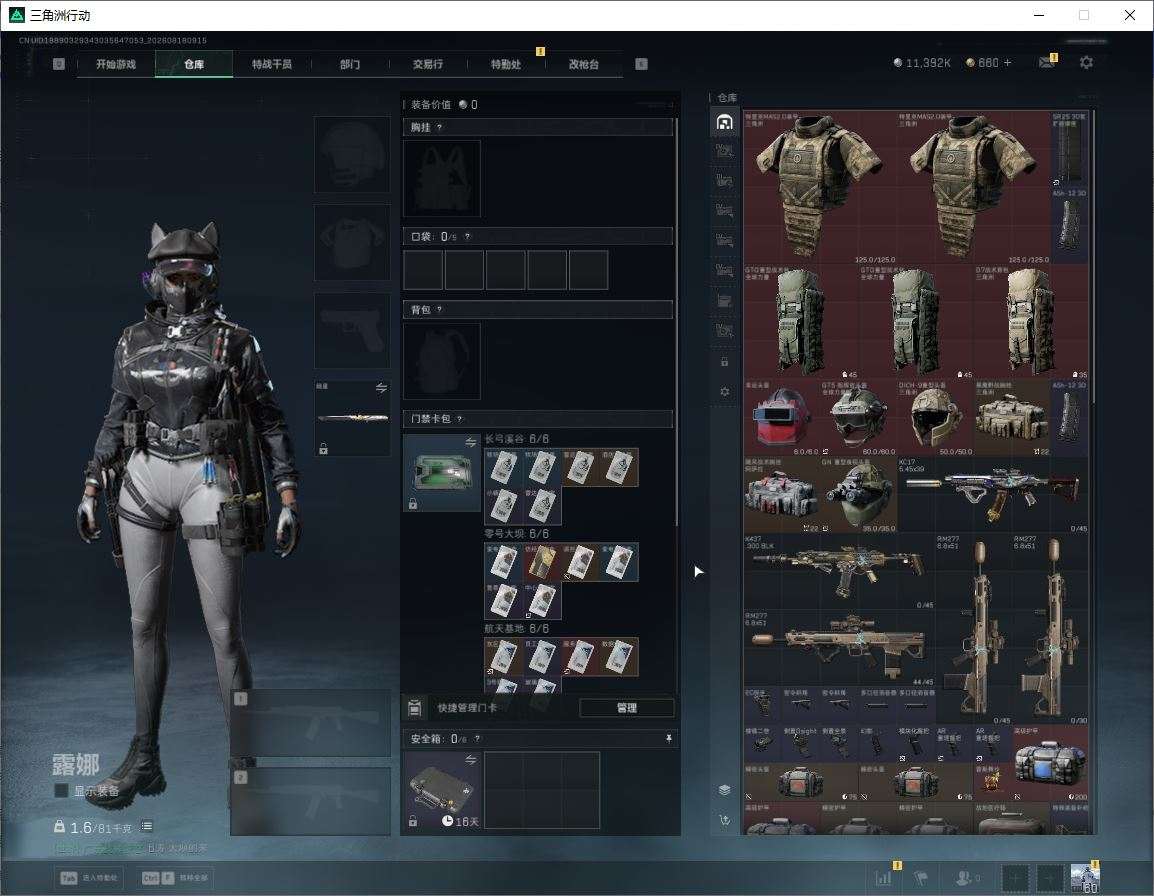
Task: Pin the 安全箱 section
Action: pyautogui.click(x=668, y=738)
